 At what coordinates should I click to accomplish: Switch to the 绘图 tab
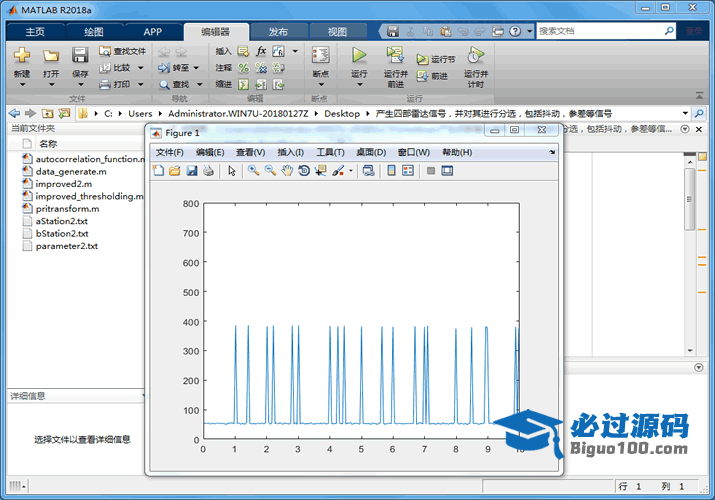coord(94,31)
